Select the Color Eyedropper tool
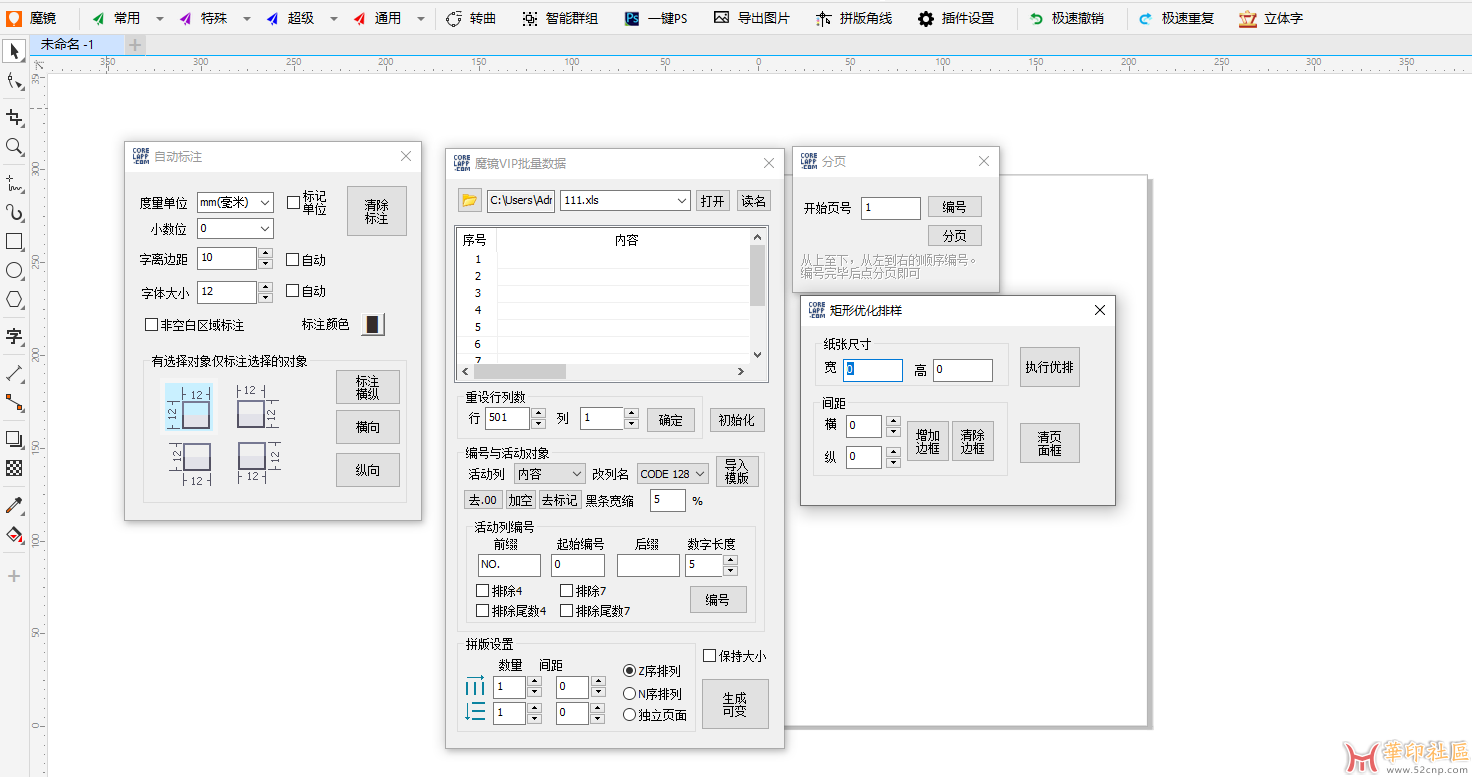The height and width of the screenshot is (777, 1472). [14, 505]
